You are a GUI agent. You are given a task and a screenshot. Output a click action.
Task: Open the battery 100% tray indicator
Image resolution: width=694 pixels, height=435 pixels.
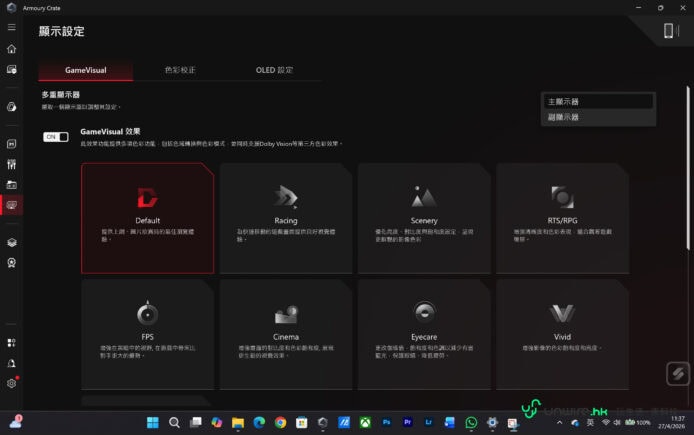tap(637, 423)
